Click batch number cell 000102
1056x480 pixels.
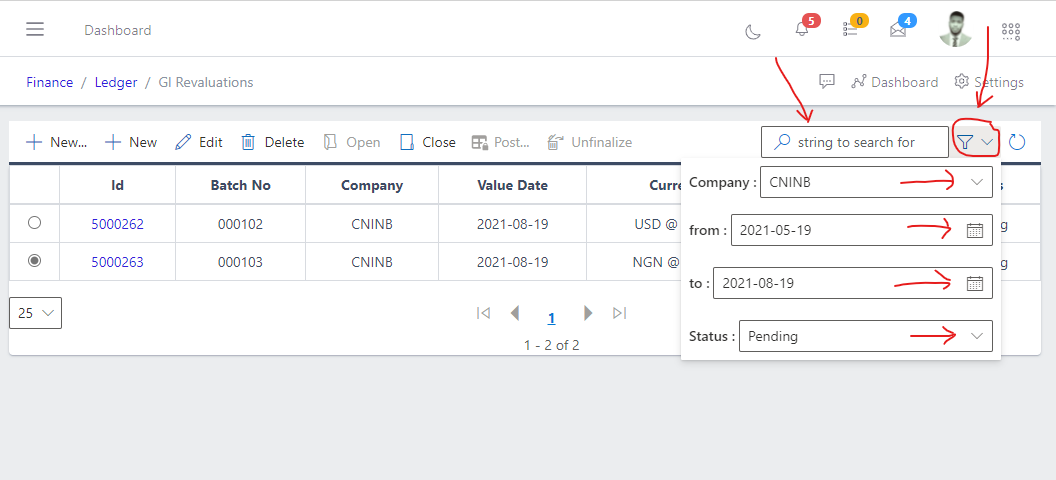click(x=240, y=224)
